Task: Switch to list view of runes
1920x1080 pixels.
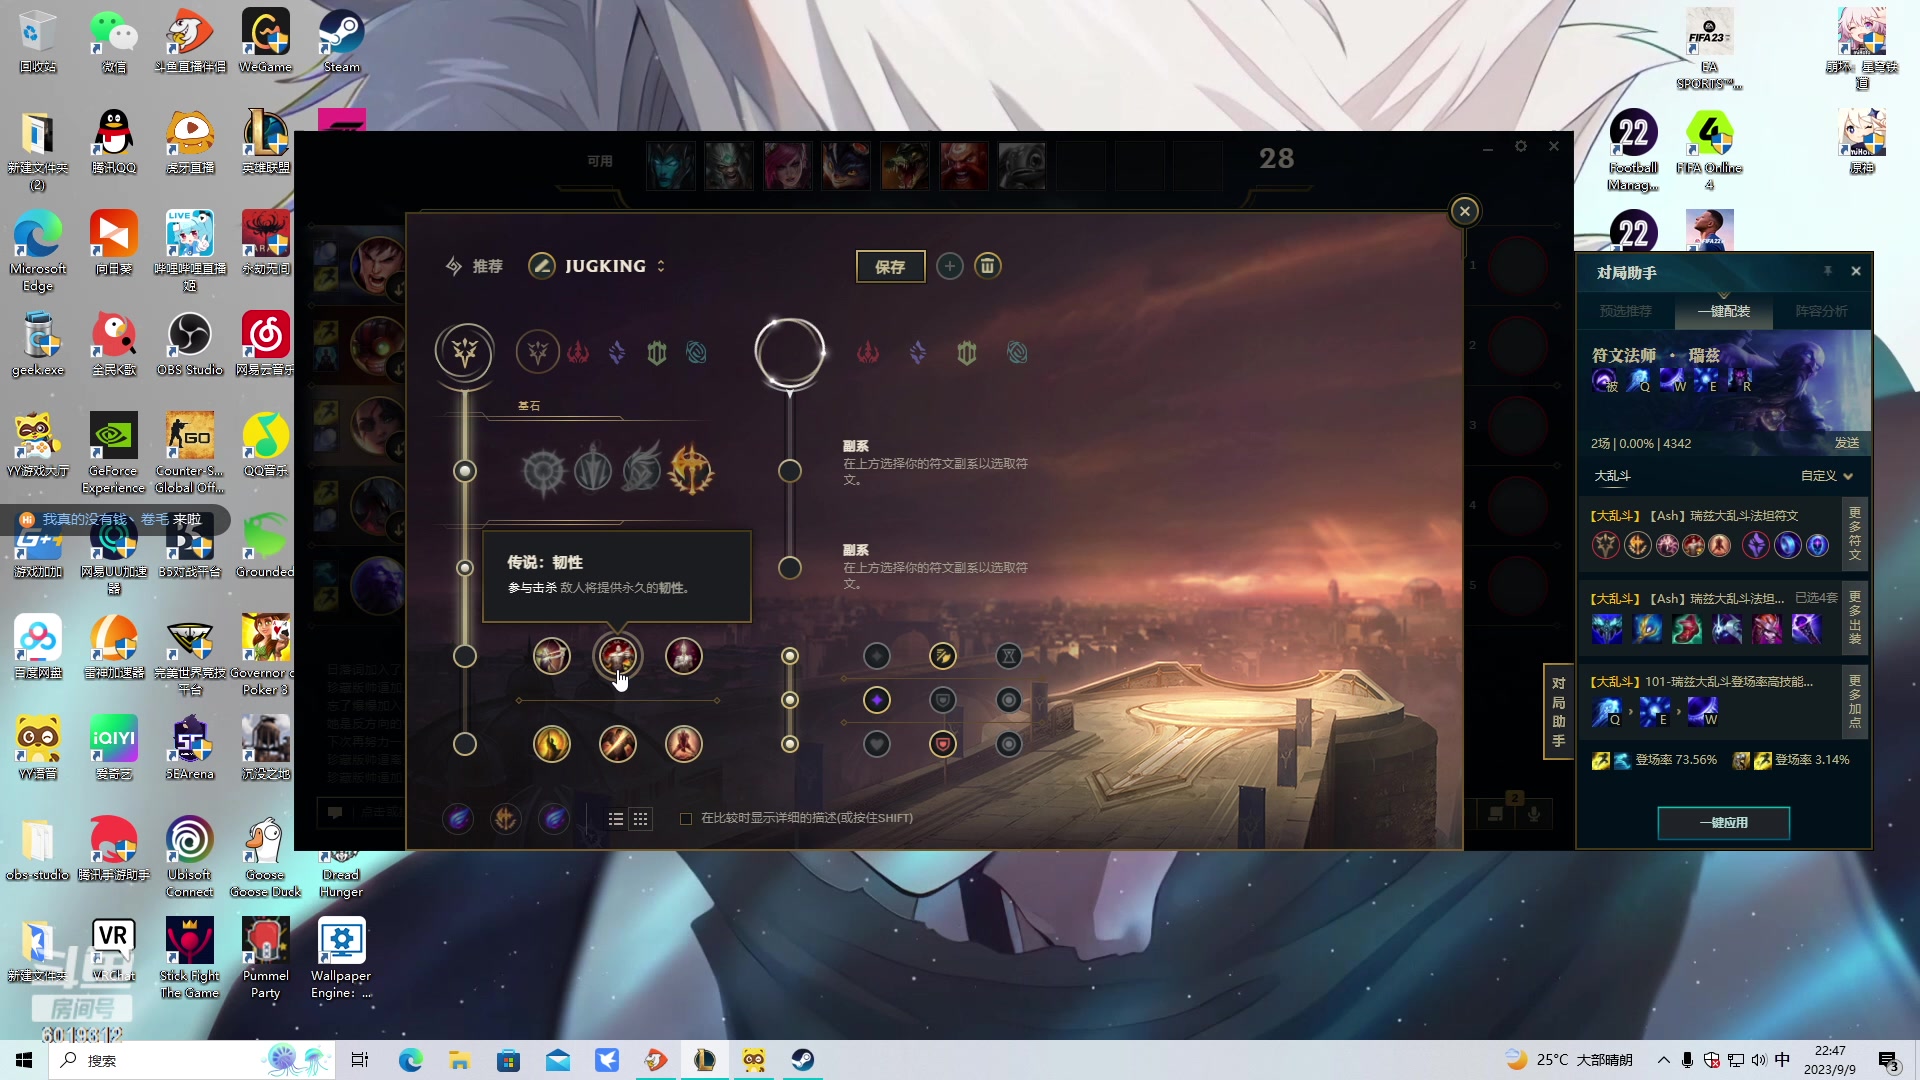Action: tap(616, 819)
